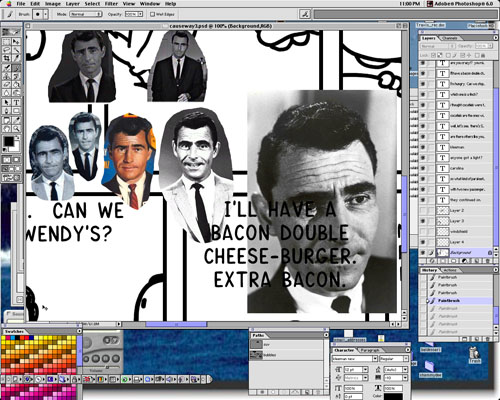500x400 pixels.
Task: Toggle the Wet Edges checkbox
Action: [x=152, y=14]
